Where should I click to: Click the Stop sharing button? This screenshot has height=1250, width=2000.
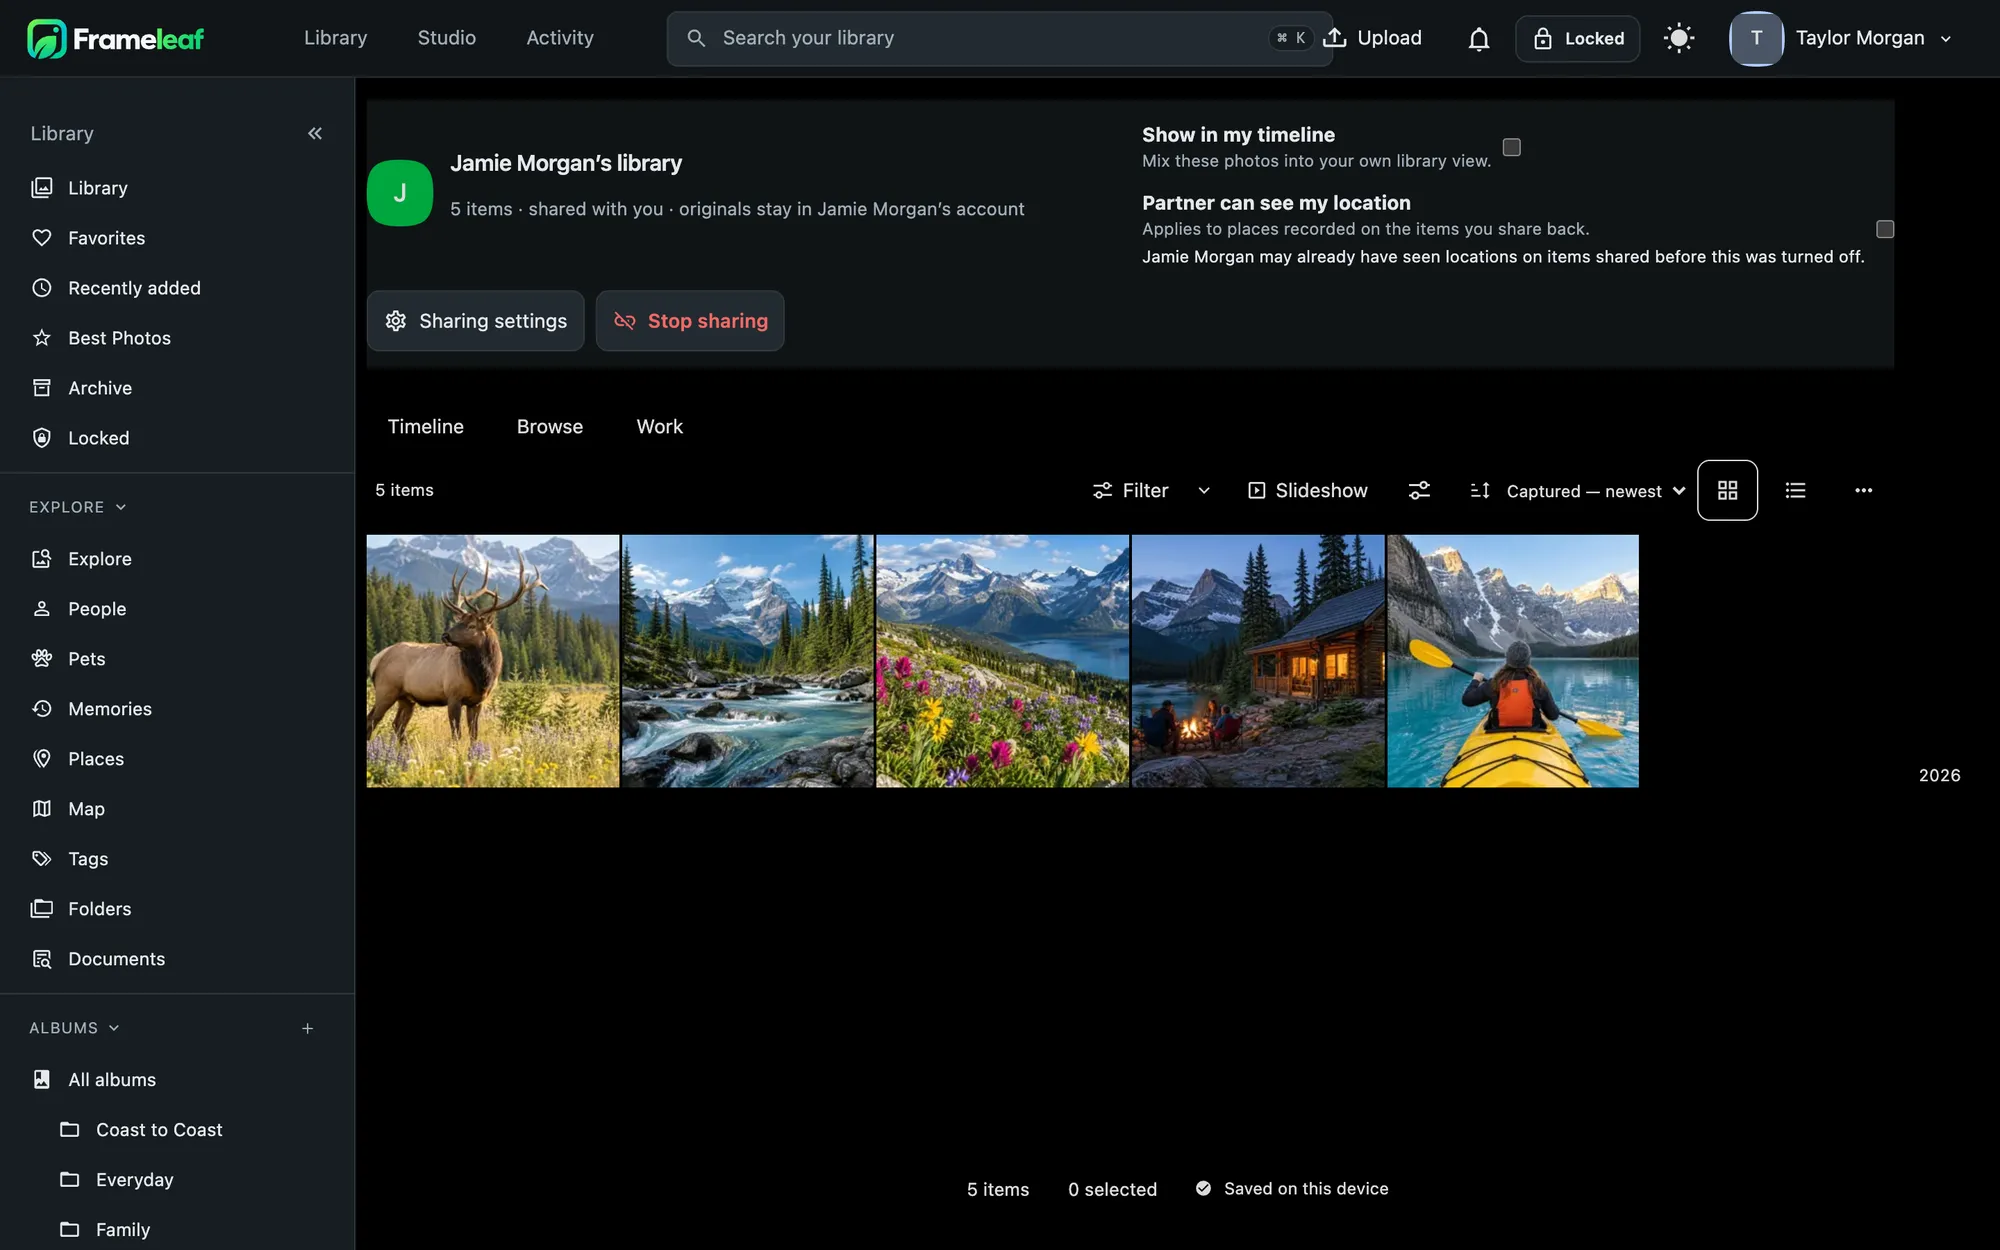(690, 321)
